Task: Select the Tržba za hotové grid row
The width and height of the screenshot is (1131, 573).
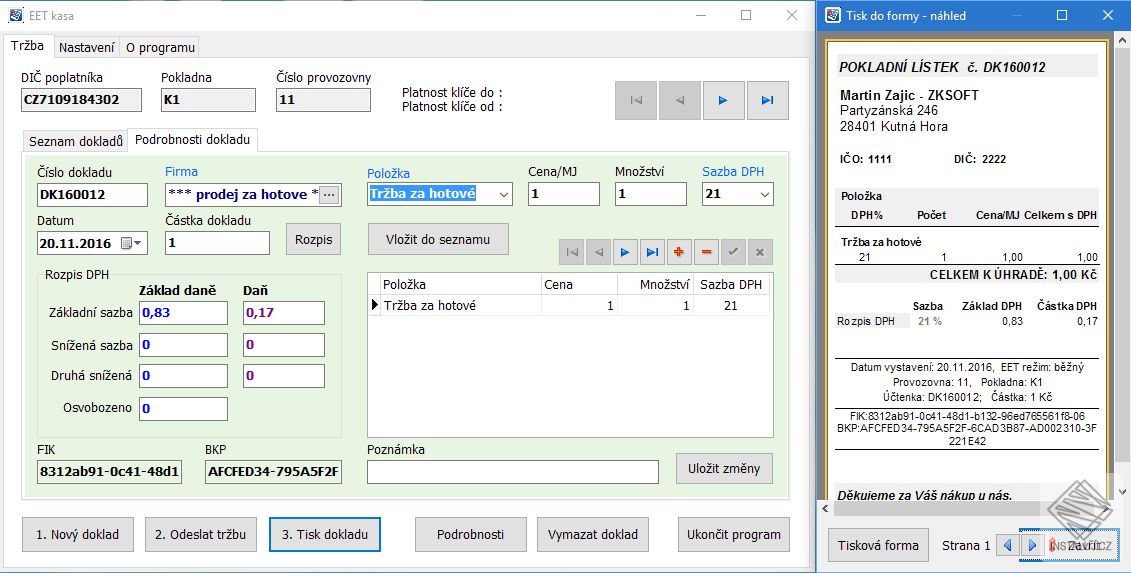Action: pyautogui.click(x=569, y=305)
